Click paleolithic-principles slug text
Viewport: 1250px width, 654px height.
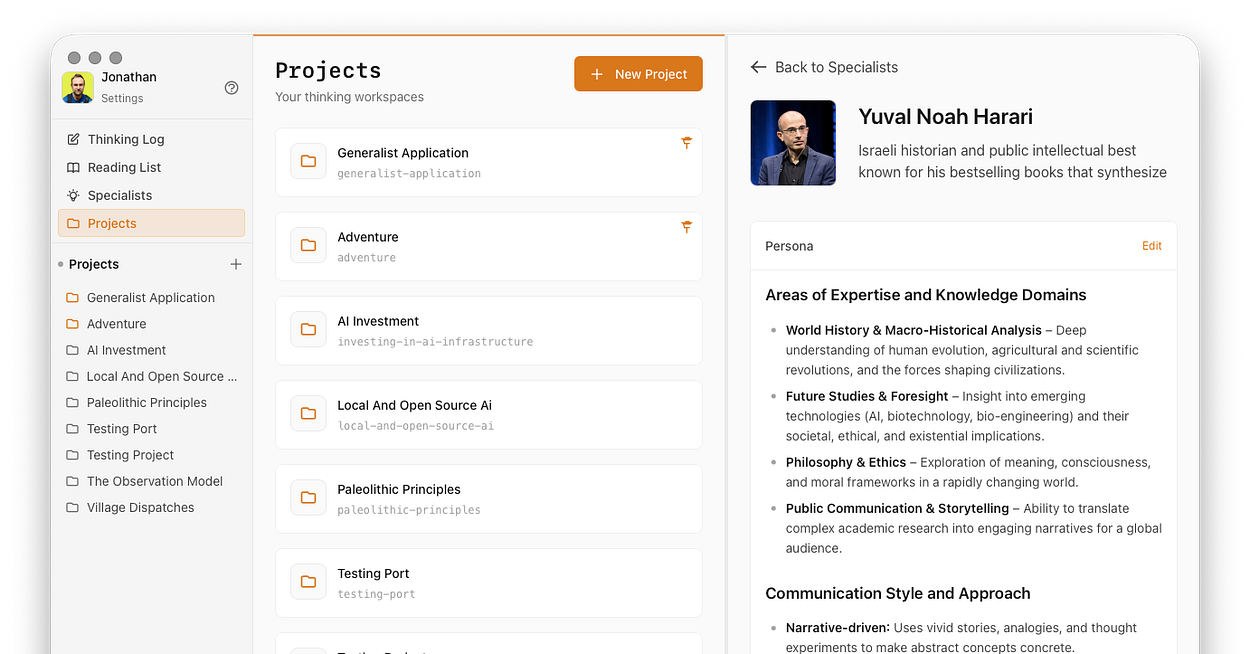[x=409, y=510]
